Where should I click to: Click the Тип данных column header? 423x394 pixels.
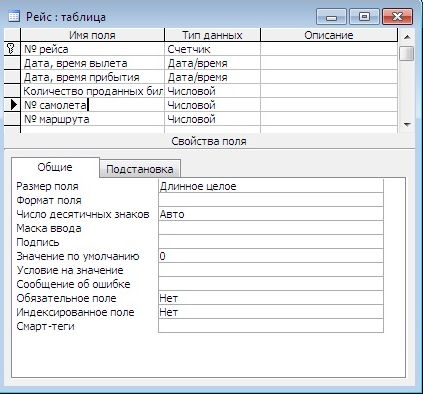[212, 35]
